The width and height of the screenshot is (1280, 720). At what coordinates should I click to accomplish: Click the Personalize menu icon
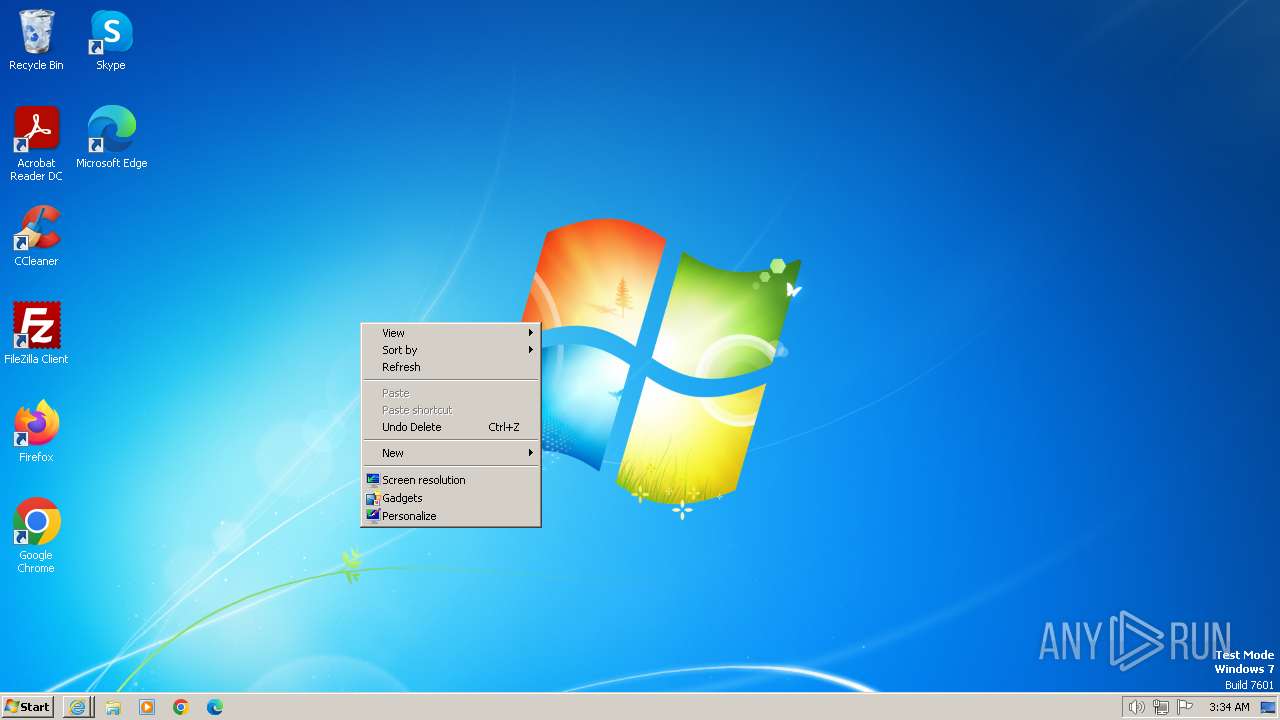point(373,516)
